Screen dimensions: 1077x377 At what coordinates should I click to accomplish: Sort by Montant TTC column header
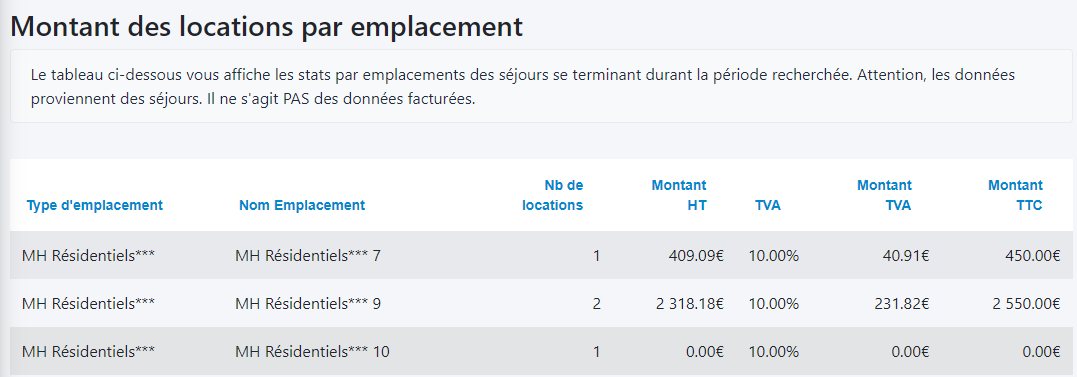[1015, 195]
